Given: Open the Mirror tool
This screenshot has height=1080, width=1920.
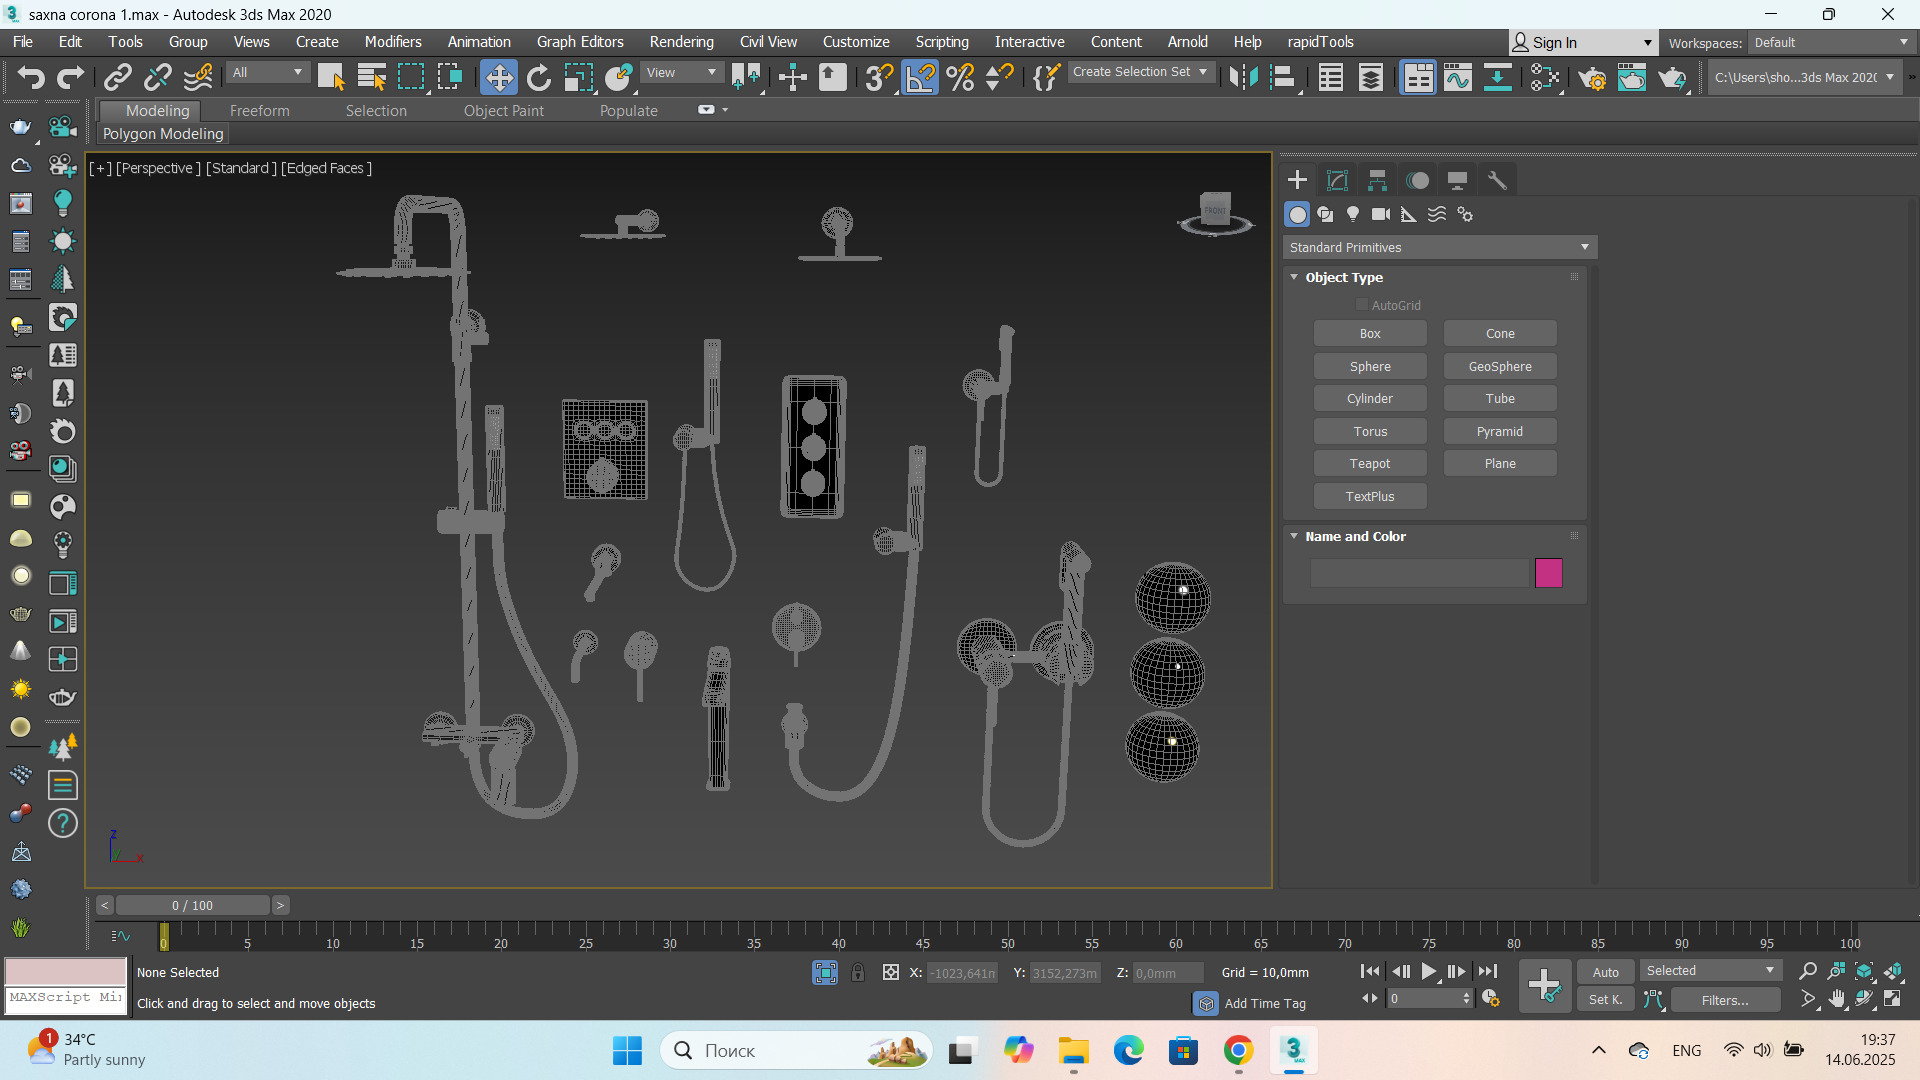Looking at the screenshot, I should point(1243,77).
